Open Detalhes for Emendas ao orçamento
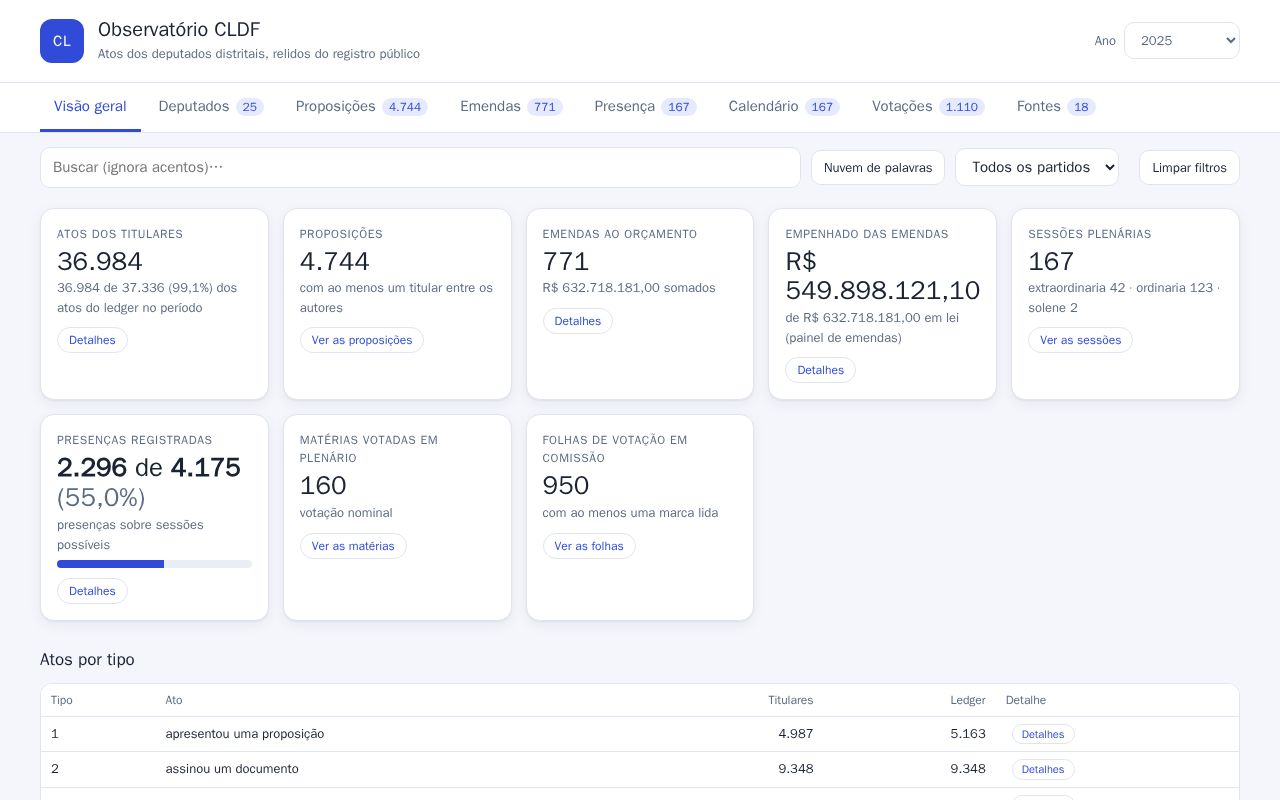This screenshot has width=1280, height=800. point(578,321)
